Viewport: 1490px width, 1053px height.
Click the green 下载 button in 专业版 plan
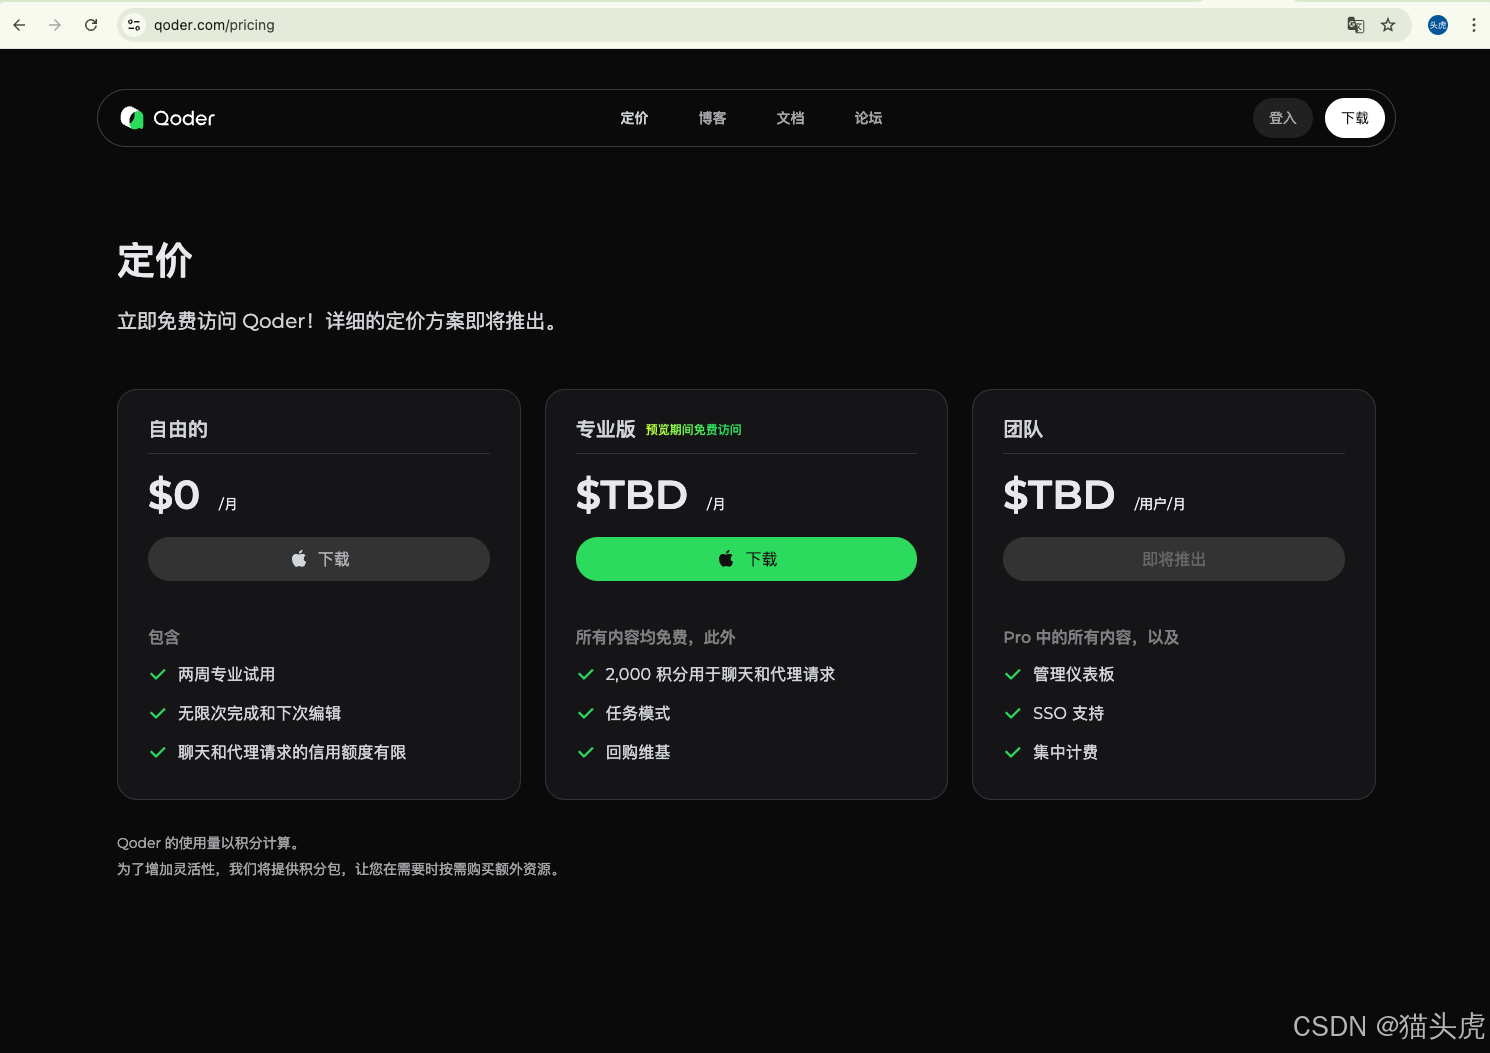coord(746,559)
